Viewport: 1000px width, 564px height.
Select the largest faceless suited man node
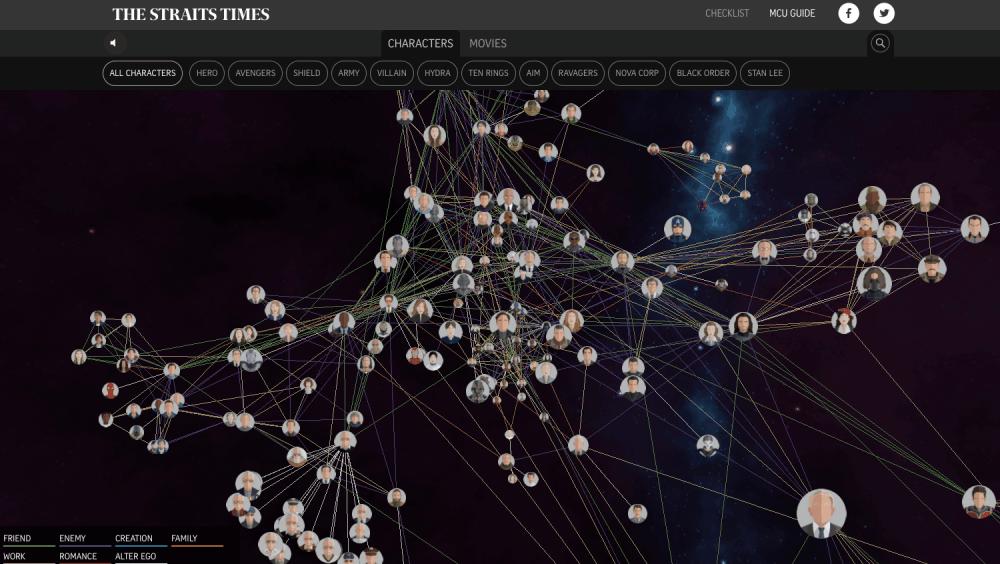[821, 514]
